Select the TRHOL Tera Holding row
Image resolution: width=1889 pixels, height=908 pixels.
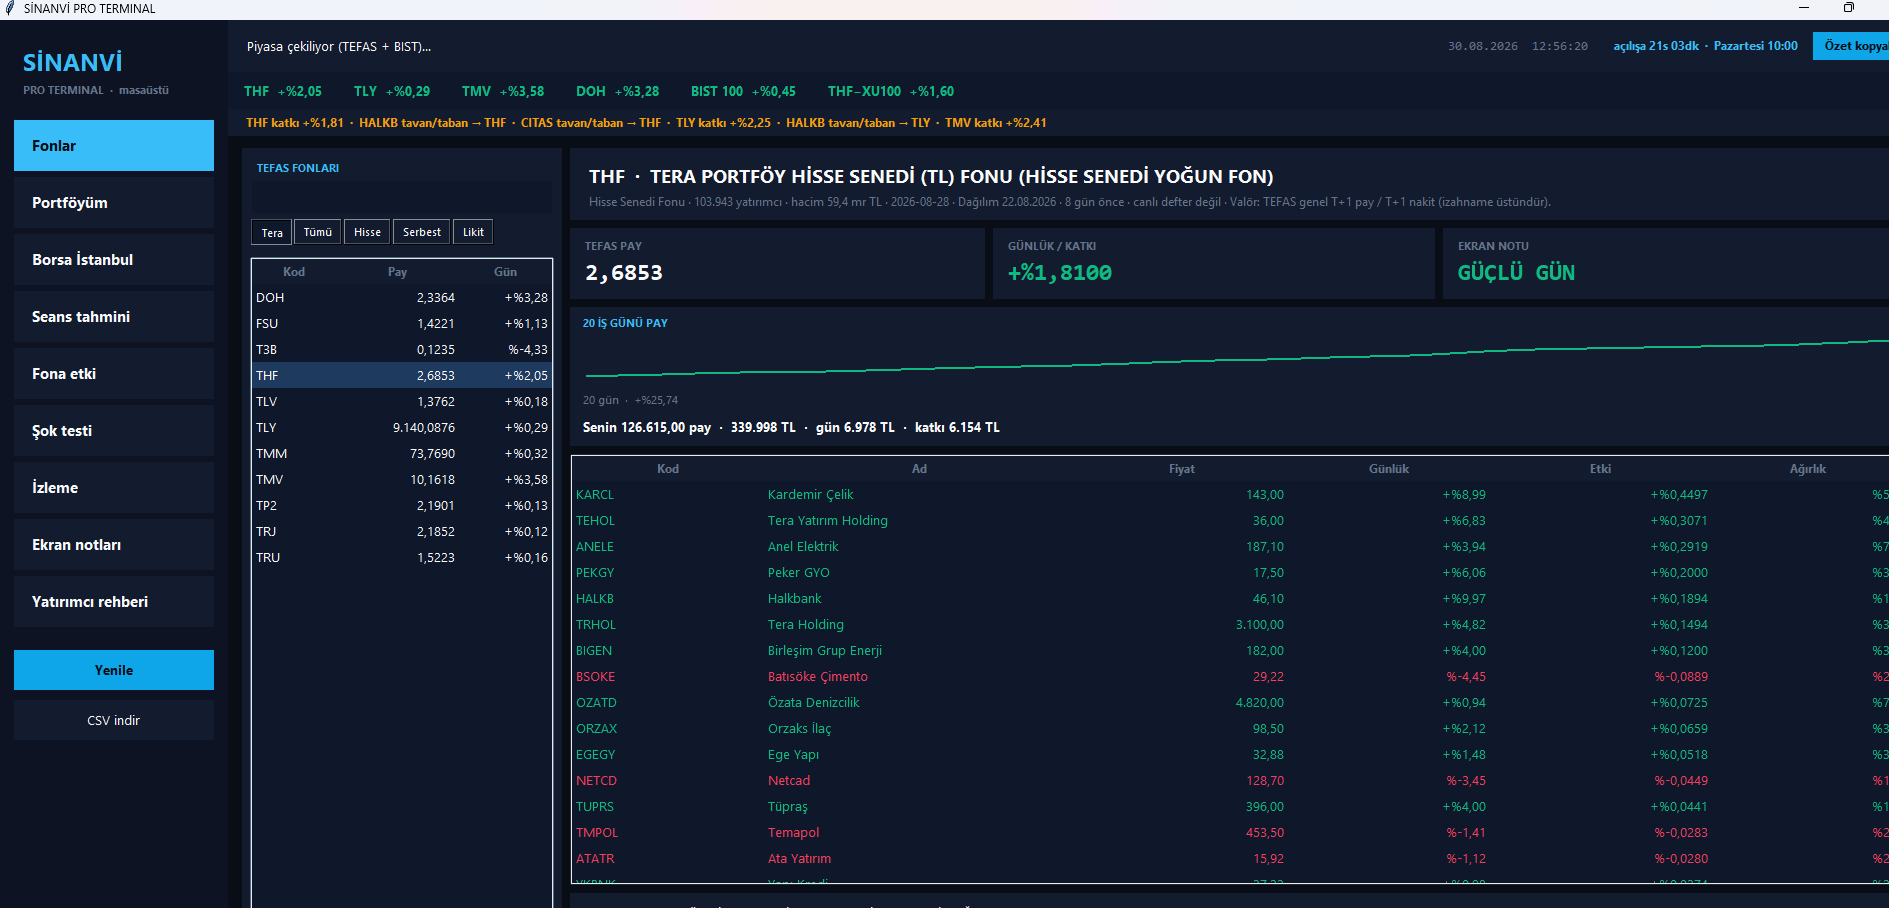[1231, 625]
